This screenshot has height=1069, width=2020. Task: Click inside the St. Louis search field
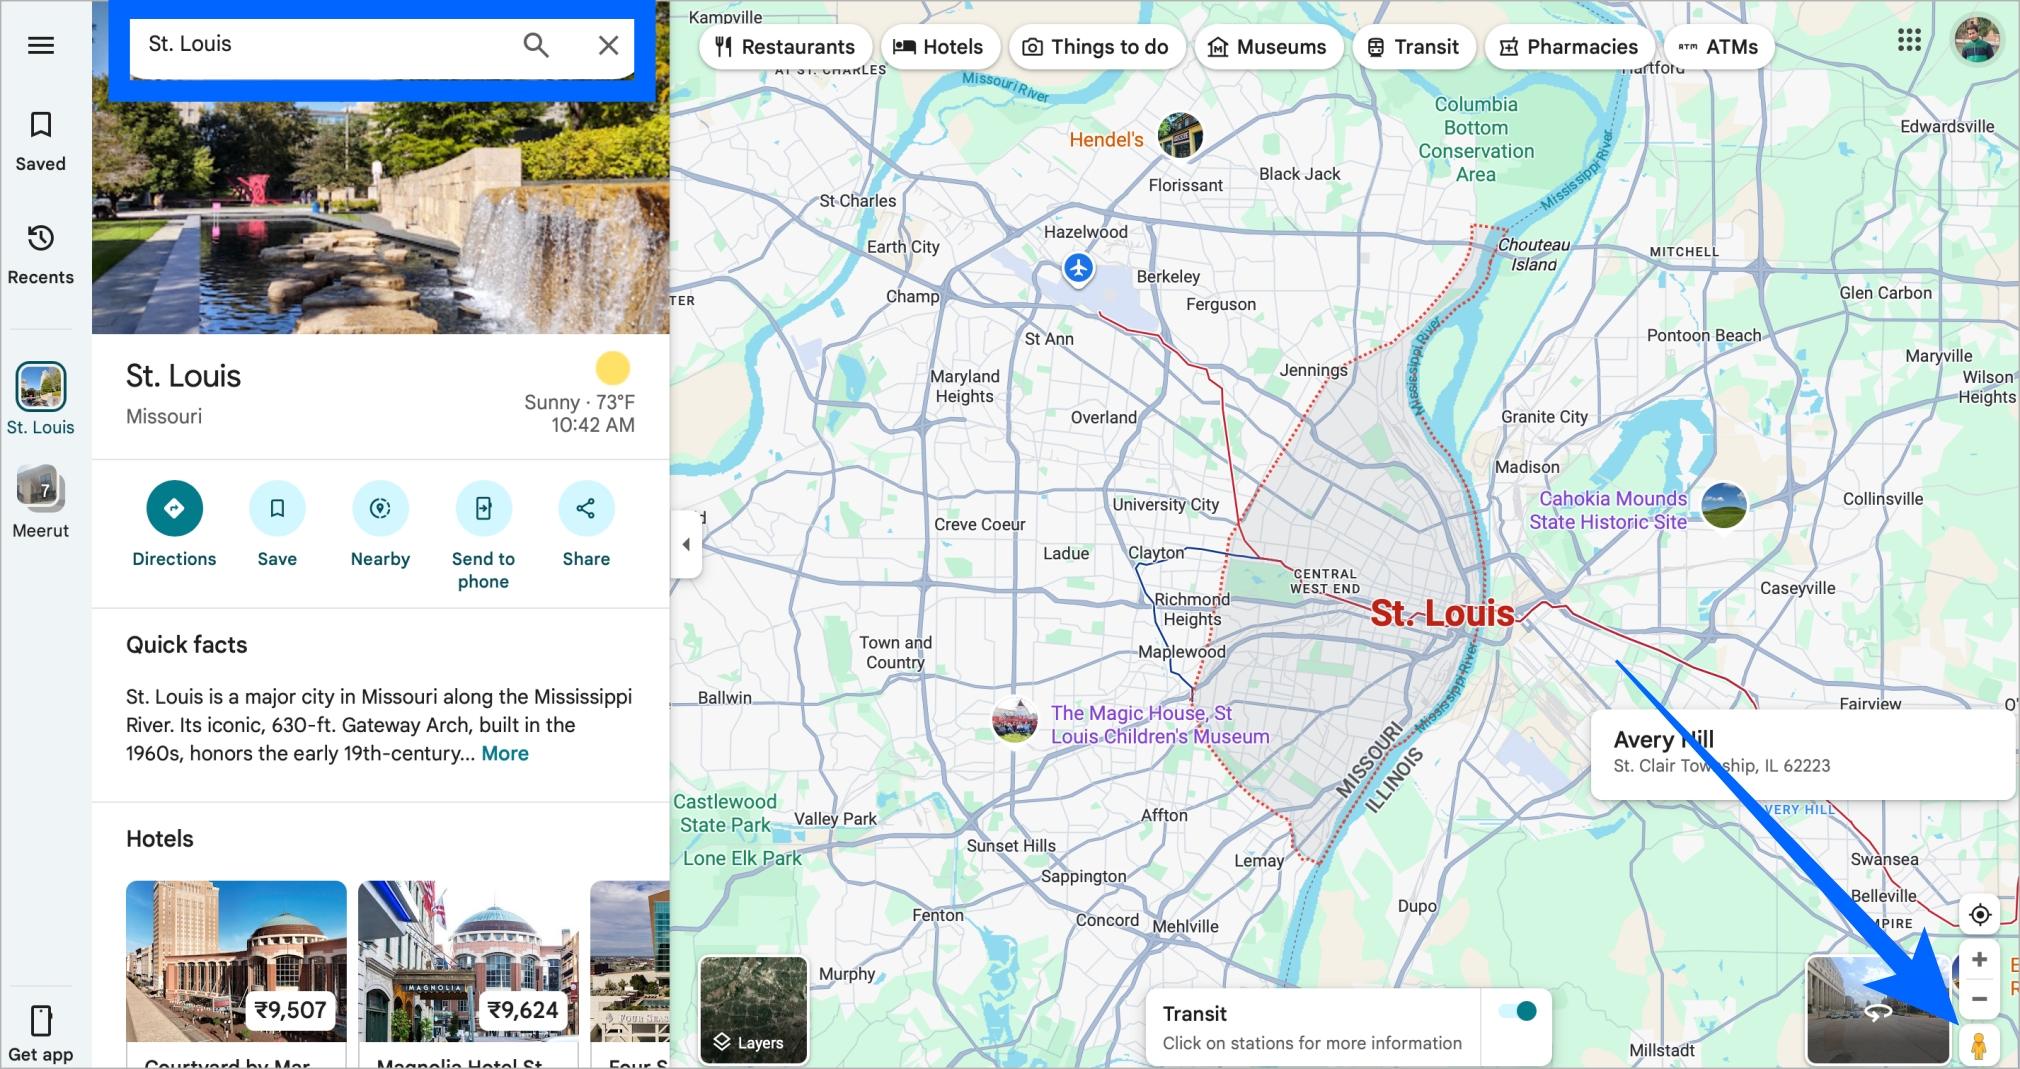coord(320,45)
